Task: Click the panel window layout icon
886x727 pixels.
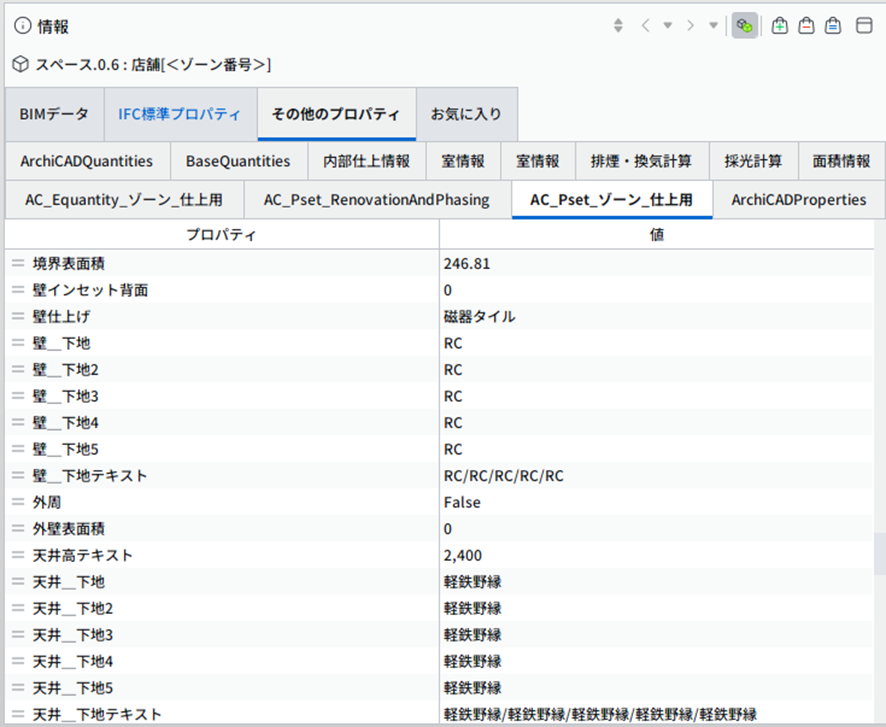Action: coord(864,25)
